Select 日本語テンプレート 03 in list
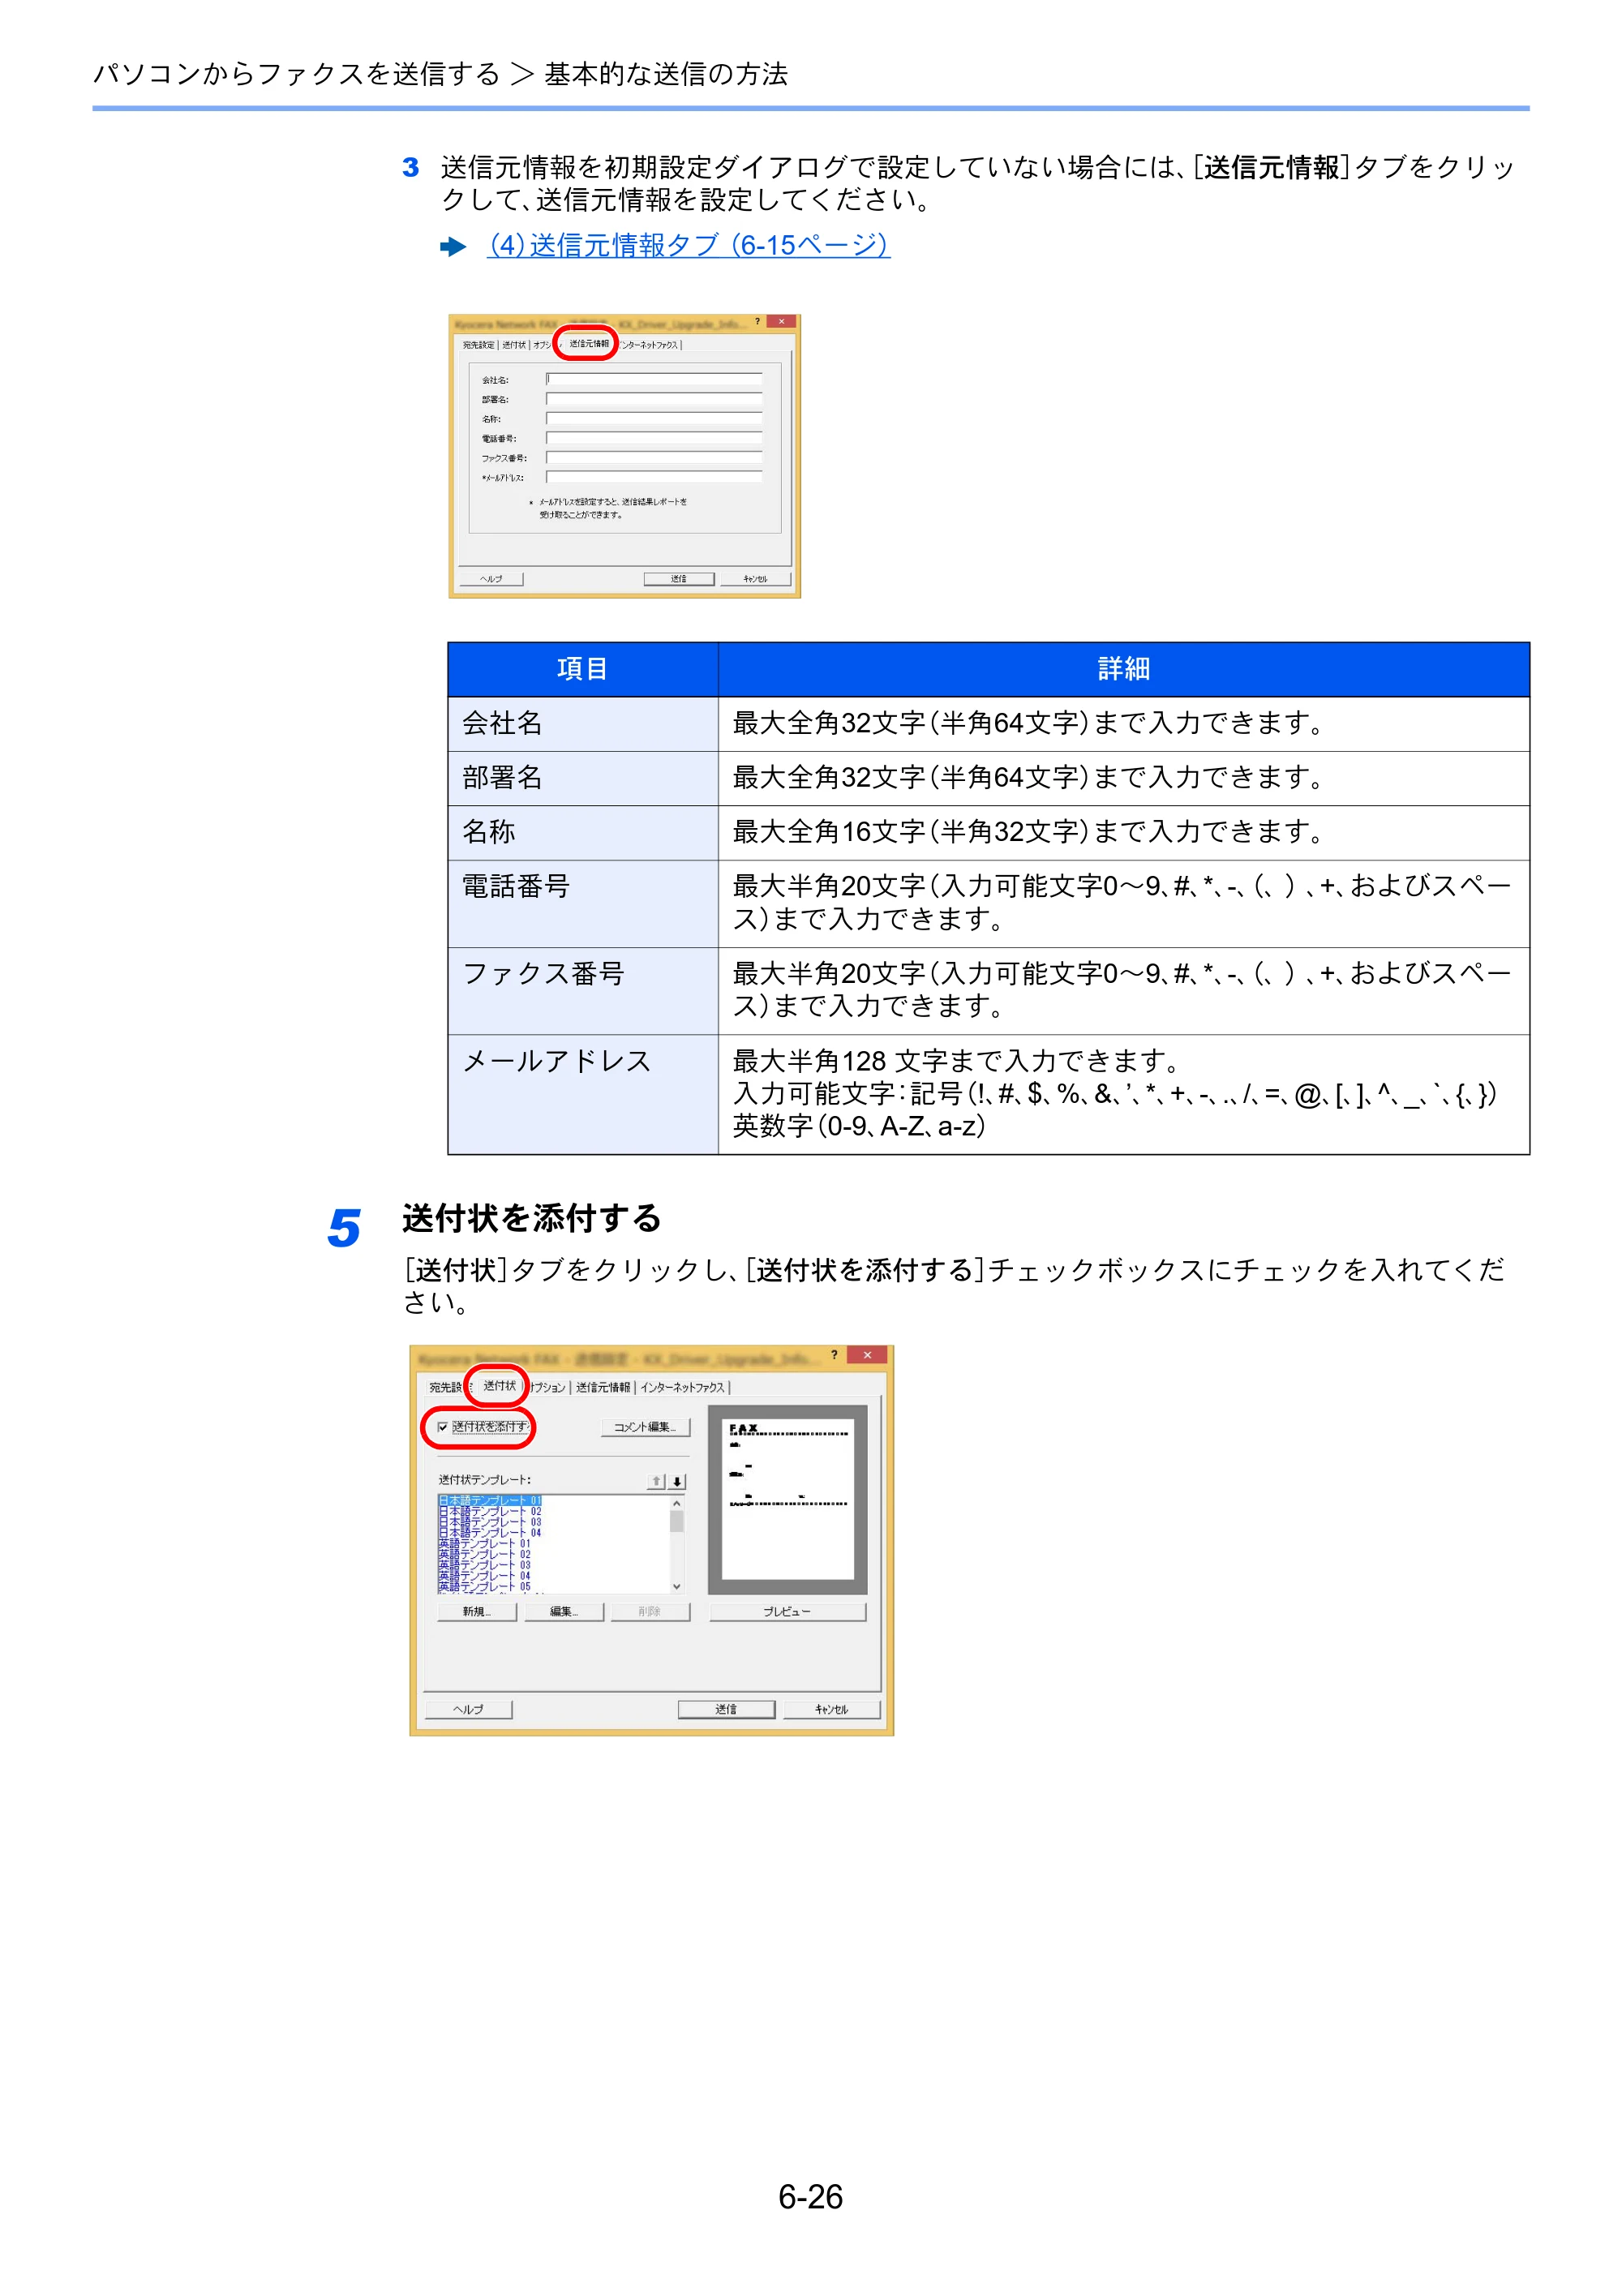 click(x=490, y=1522)
